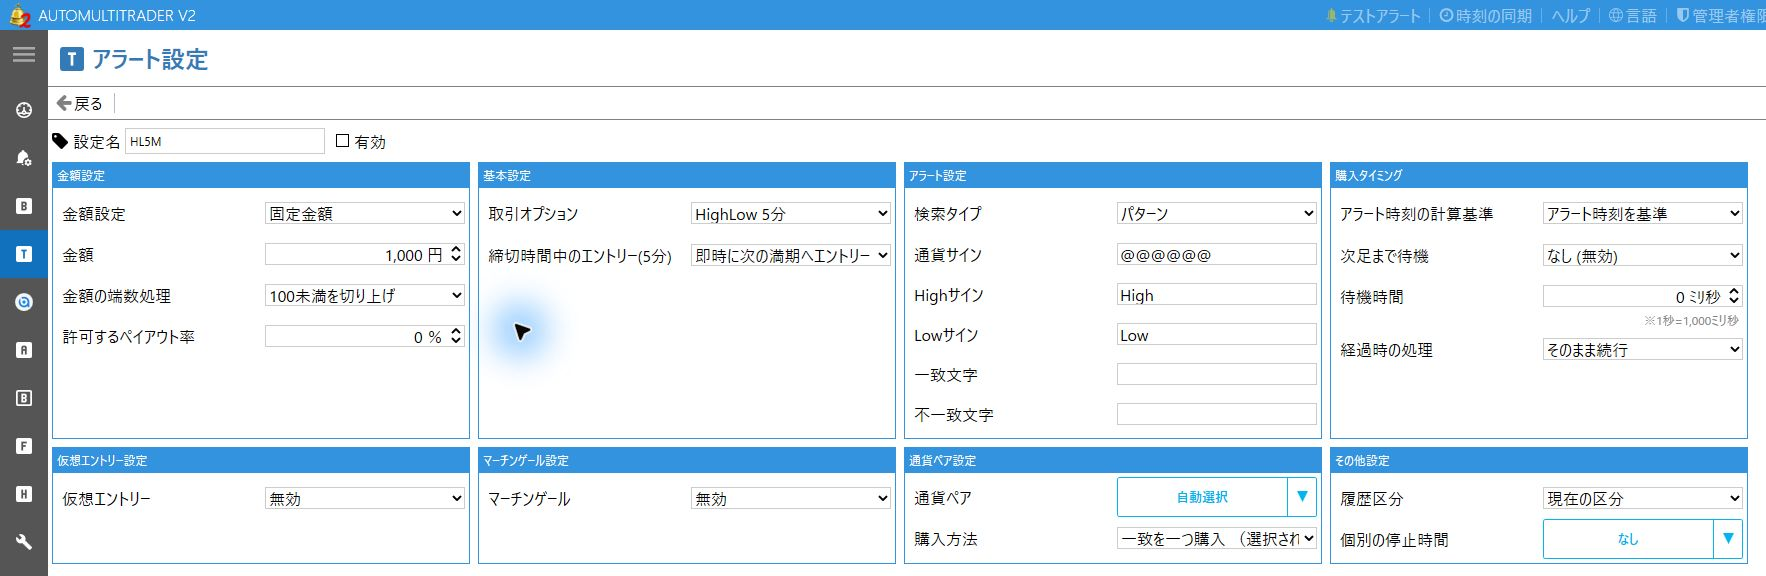
Task: Open the 締切時間中のエントリー dropdown
Action: (791, 255)
